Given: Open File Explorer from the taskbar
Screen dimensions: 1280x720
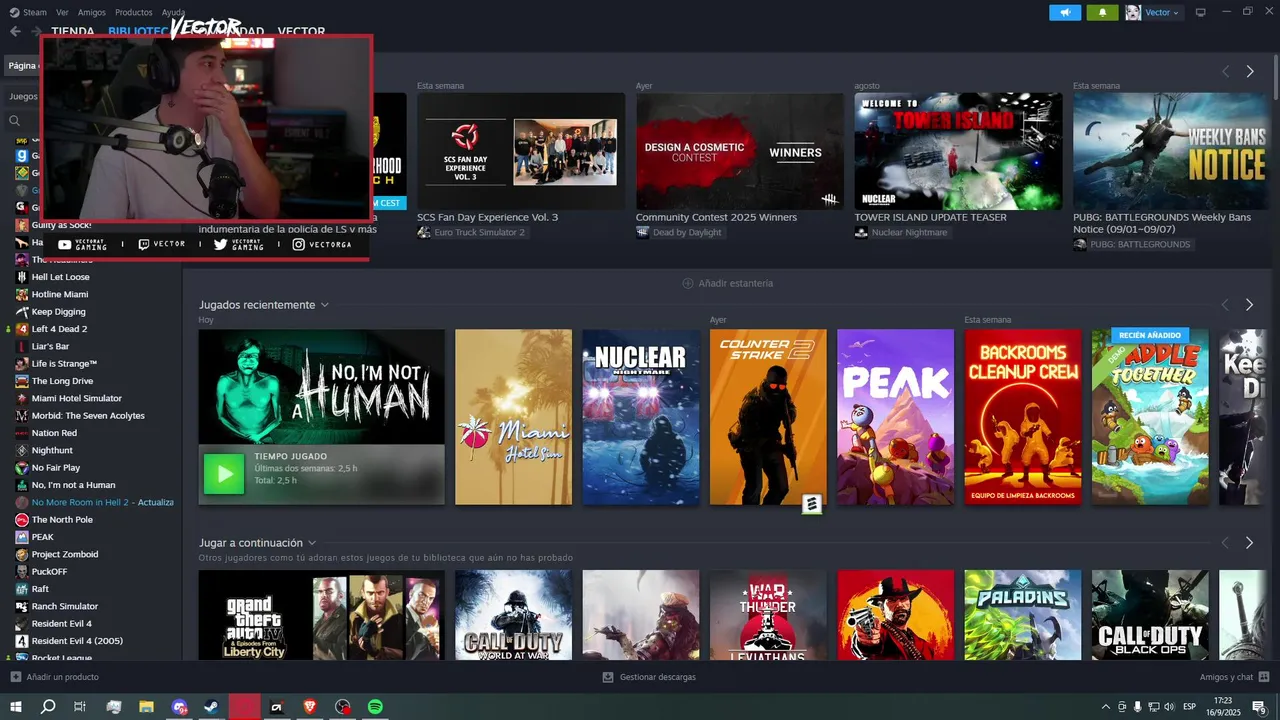Looking at the screenshot, I should click(147, 707).
